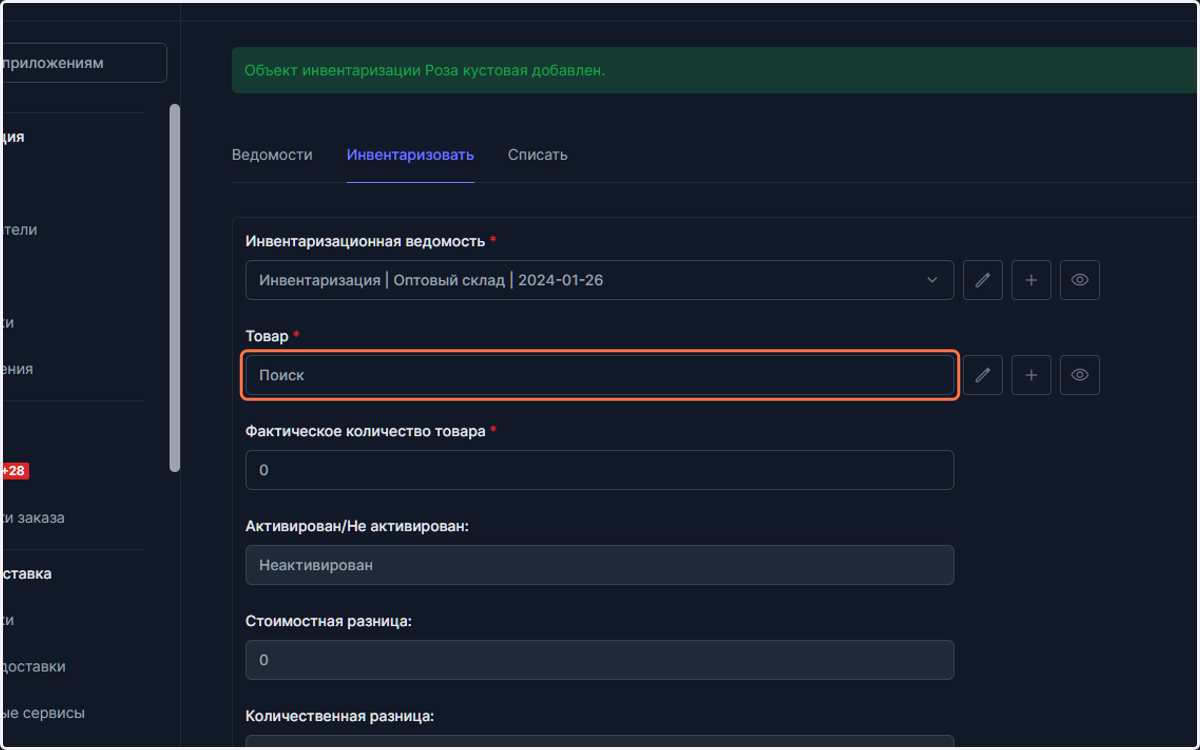Select the Инвентаризовать tab
The width and height of the screenshot is (1200, 750).
pos(410,155)
